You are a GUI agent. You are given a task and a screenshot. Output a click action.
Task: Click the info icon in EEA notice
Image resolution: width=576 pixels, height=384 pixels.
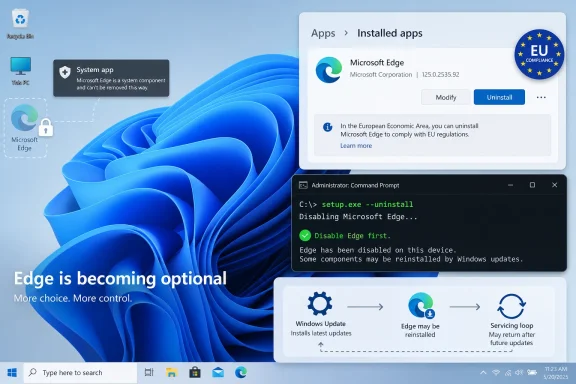(x=327, y=127)
